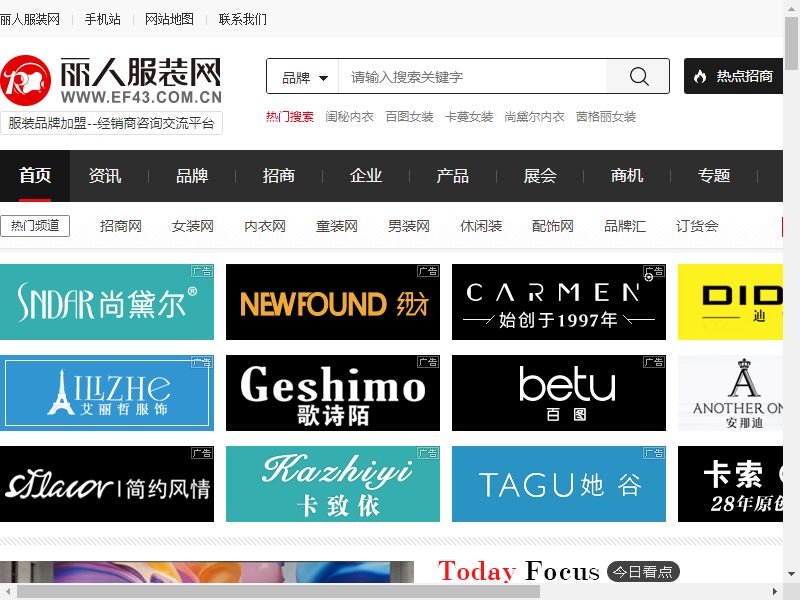
Task: Open the 手机站 link
Action: (x=103, y=19)
